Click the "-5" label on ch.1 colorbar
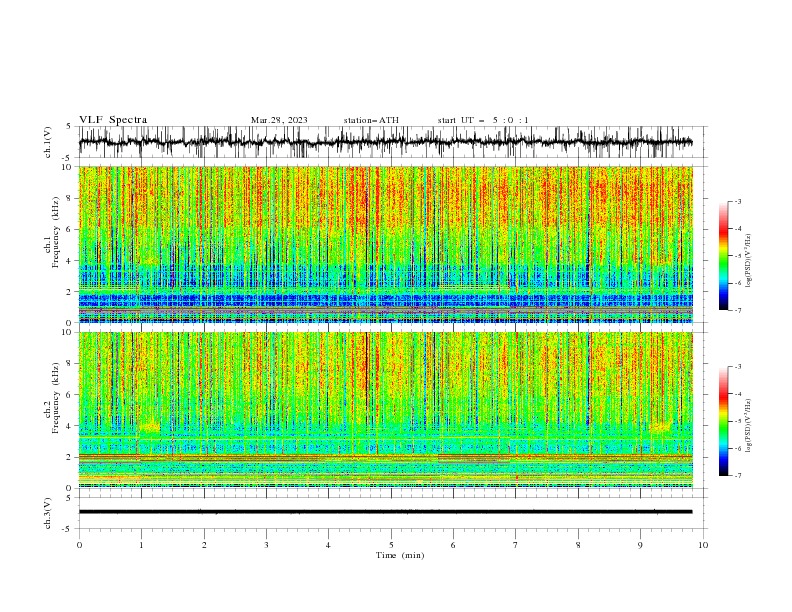The image size is (792, 612). [x=738, y=256]
